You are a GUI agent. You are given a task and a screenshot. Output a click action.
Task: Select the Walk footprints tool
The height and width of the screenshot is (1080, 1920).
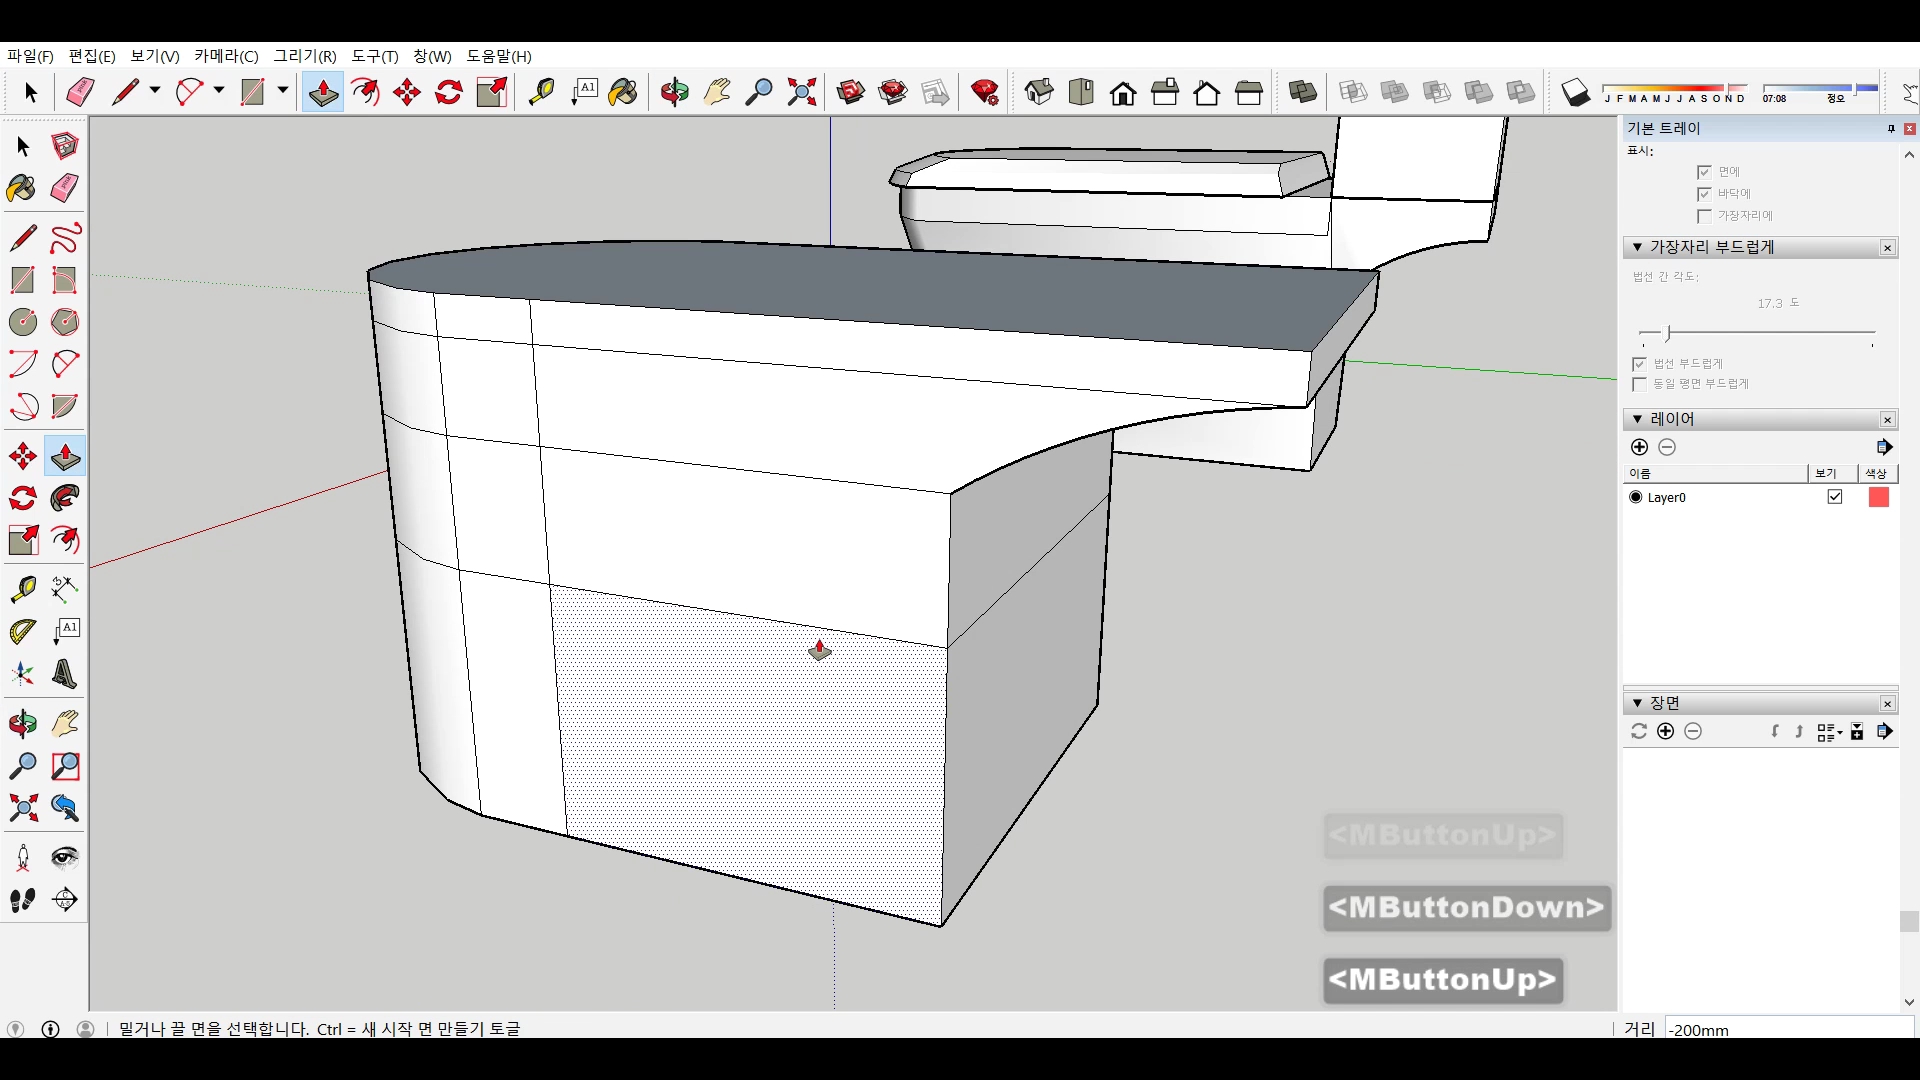click(x=22, y=900)
